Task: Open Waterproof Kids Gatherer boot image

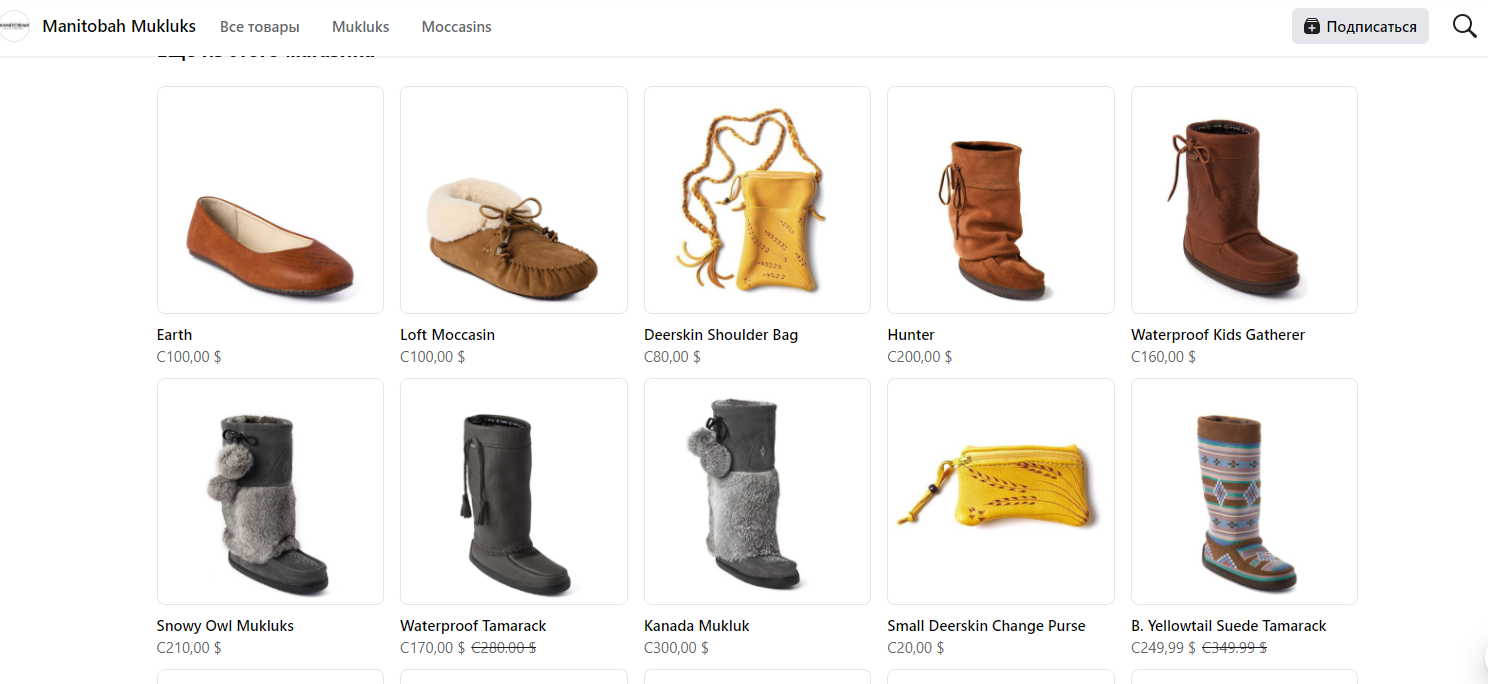Action: pyautogui.click(x=1244, y=200)
